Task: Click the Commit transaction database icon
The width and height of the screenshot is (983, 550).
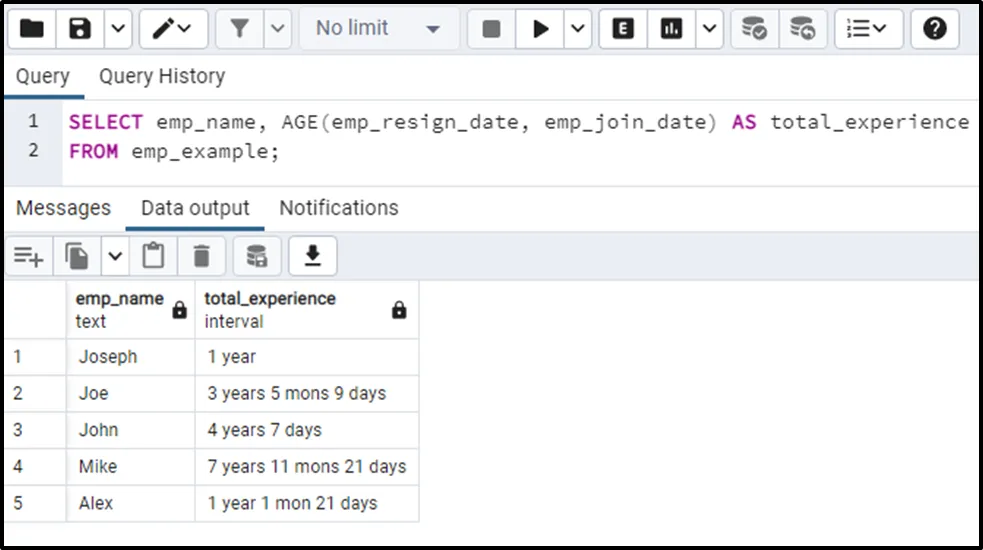Action: (x=754, y=29)
